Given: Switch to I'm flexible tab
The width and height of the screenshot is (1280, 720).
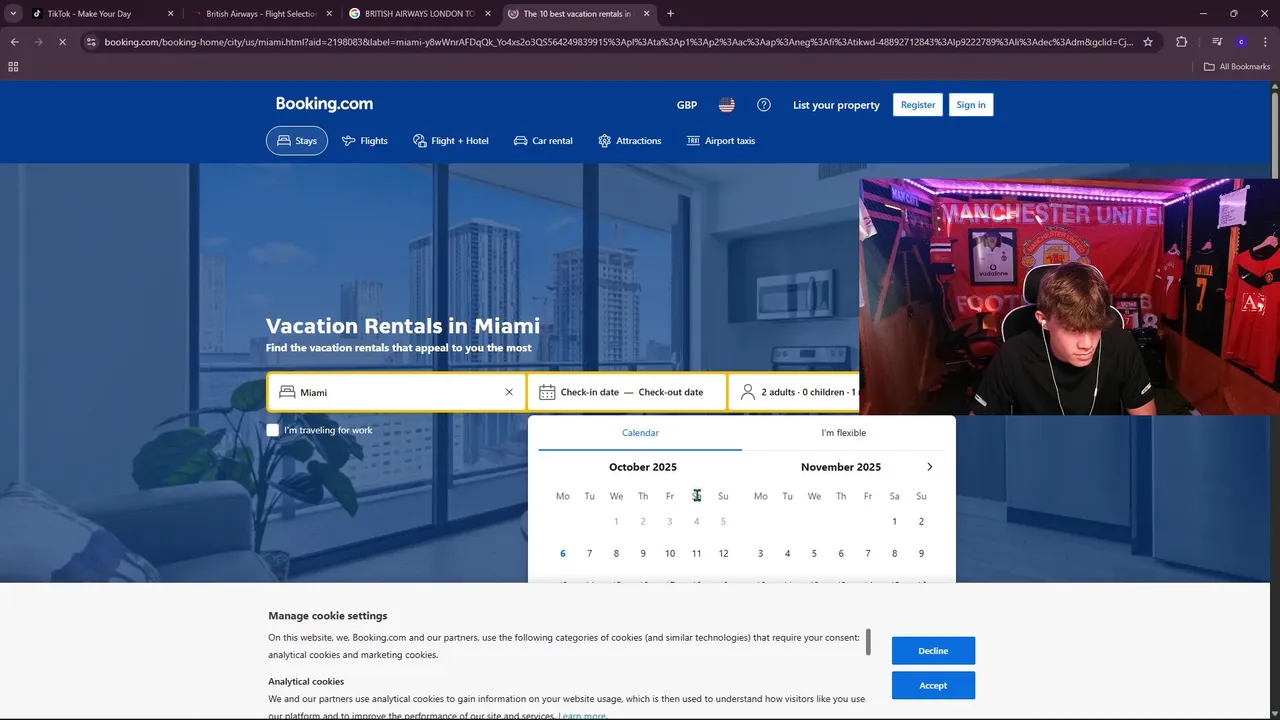Looking at the screenshot, I should [x=844, y=433].
